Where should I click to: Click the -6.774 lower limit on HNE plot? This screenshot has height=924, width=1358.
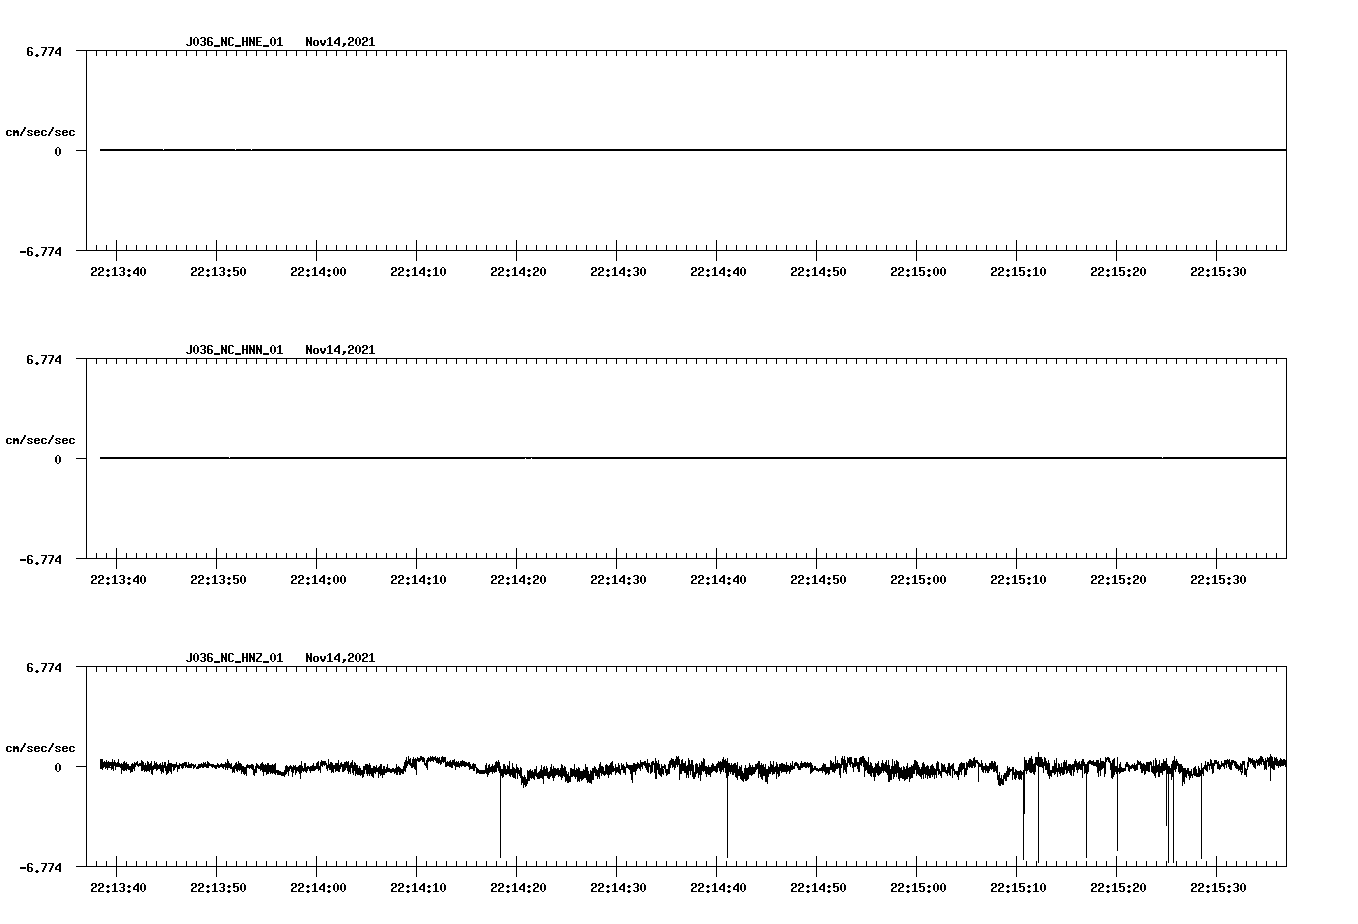[40, 252]
